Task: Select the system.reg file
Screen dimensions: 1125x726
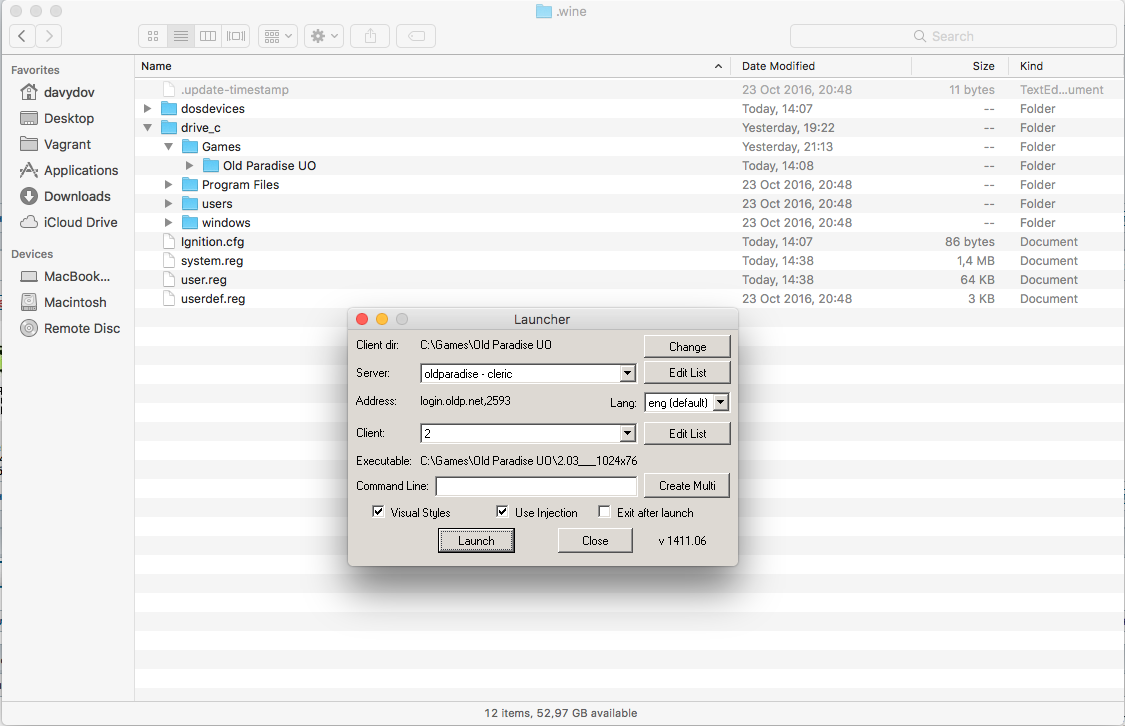Action: [212, 261]
